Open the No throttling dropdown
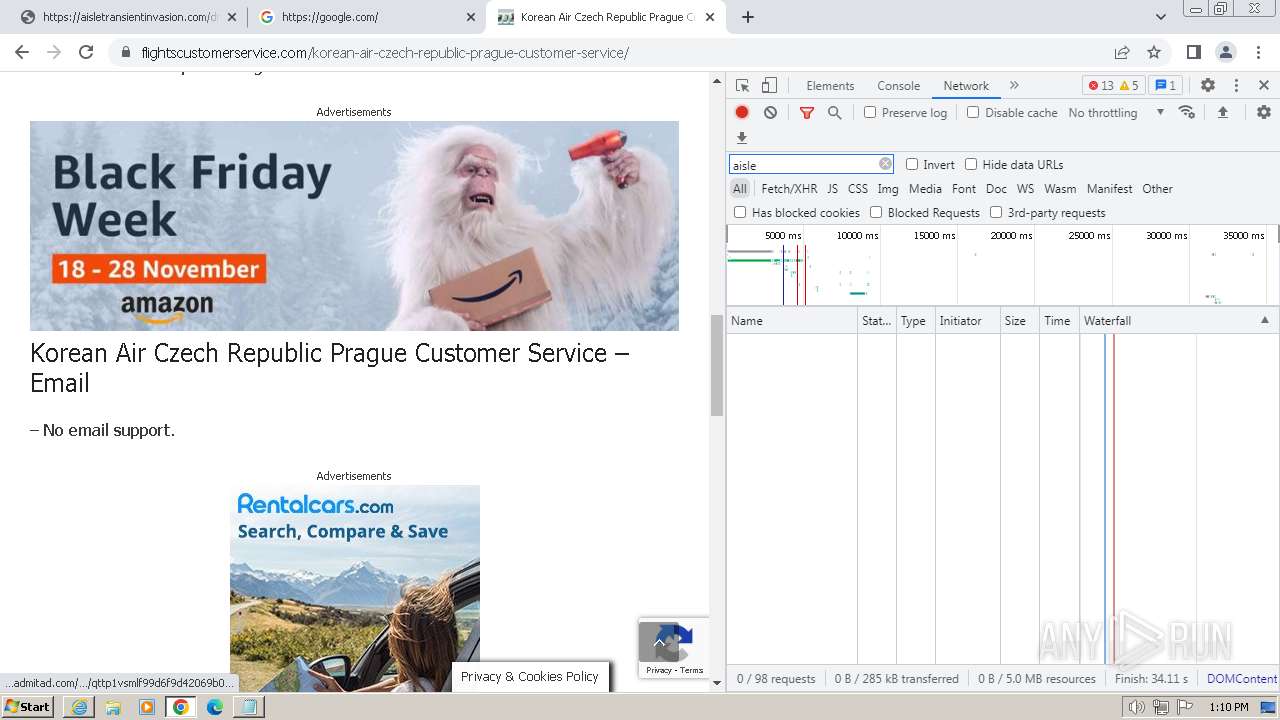The image size is (1280, 720). coord(1116,113)
